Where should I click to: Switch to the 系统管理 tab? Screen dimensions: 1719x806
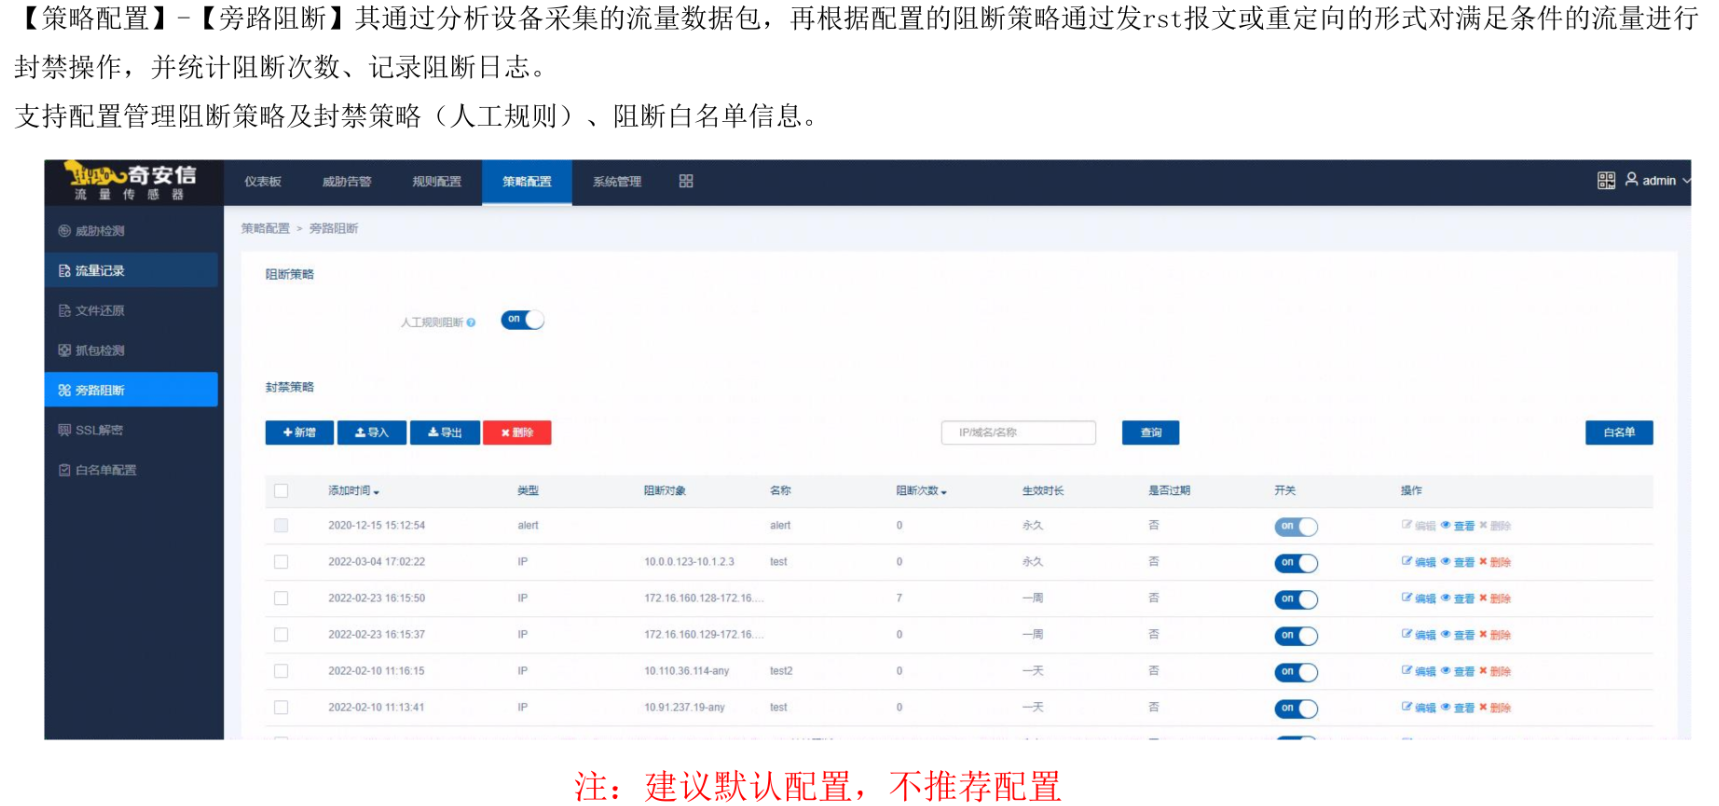click(617, 182)
